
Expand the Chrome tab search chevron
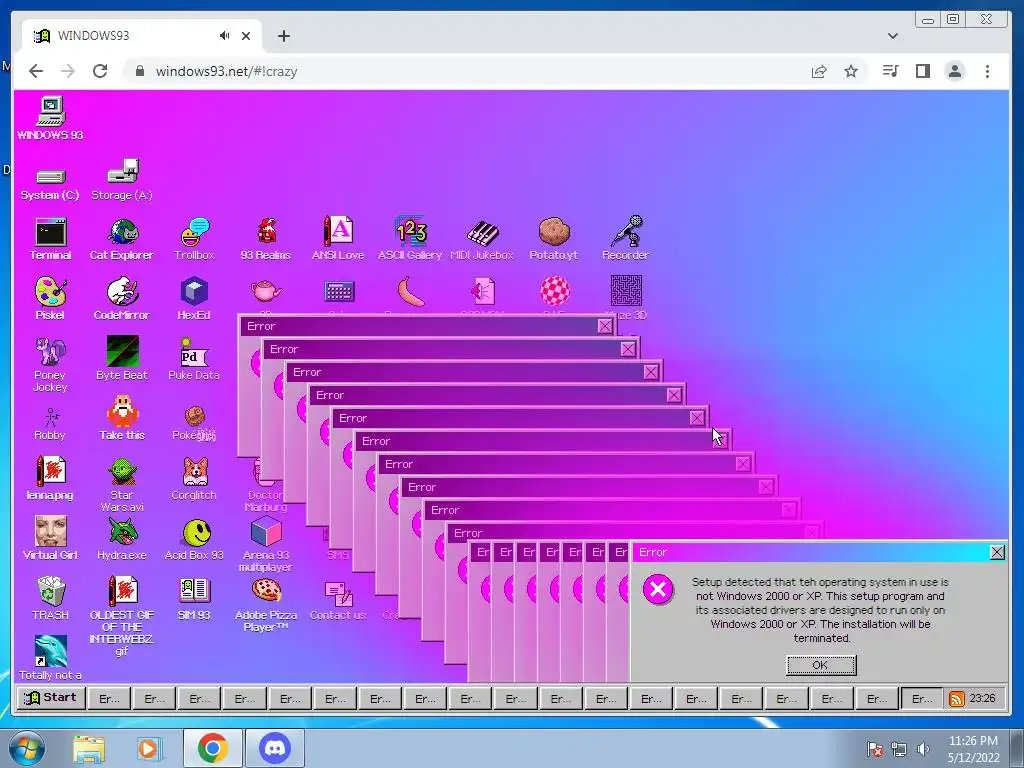click(x=893, y=36)
